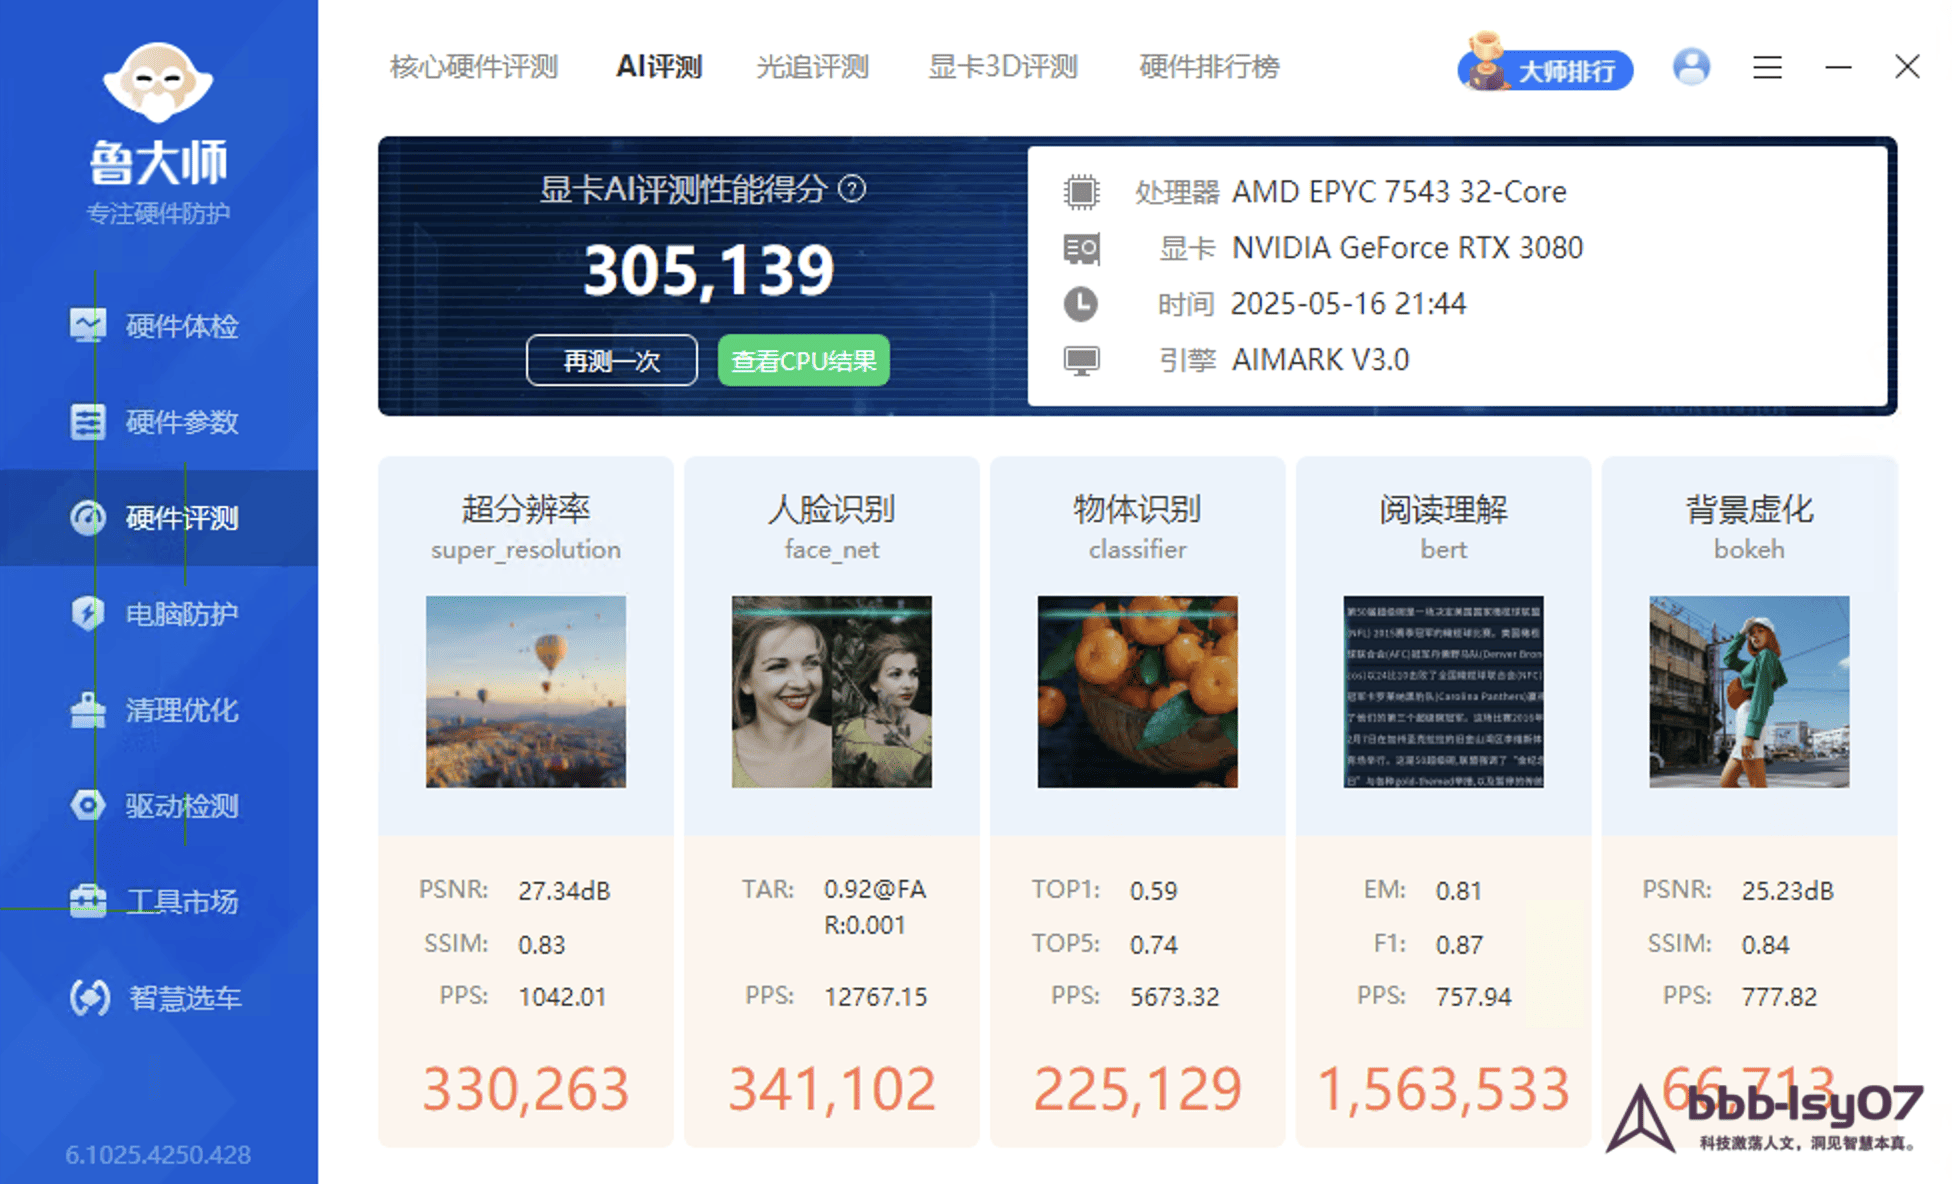The height and width of the screenshot is (1184, 1952).
Task: Open 显卡3D评测 tab
Action: (1002, 67)
